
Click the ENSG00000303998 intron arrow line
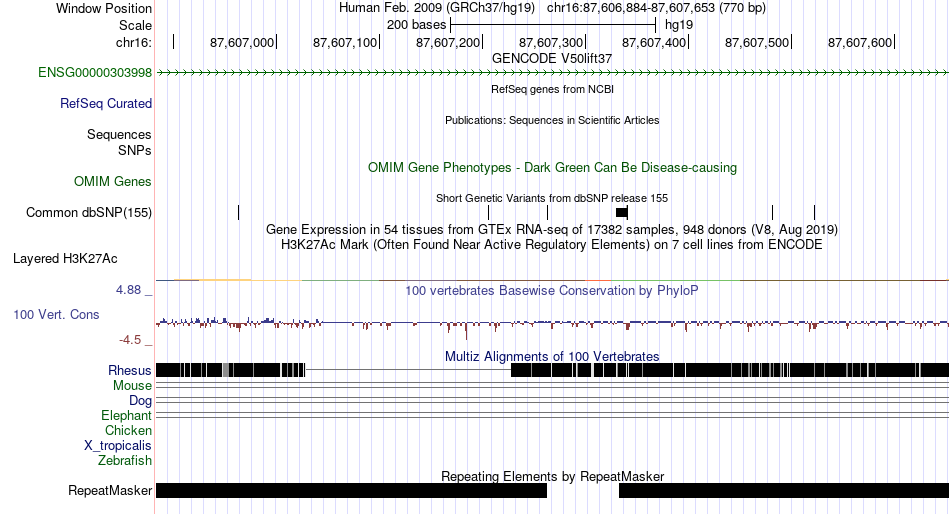point(553,73)
